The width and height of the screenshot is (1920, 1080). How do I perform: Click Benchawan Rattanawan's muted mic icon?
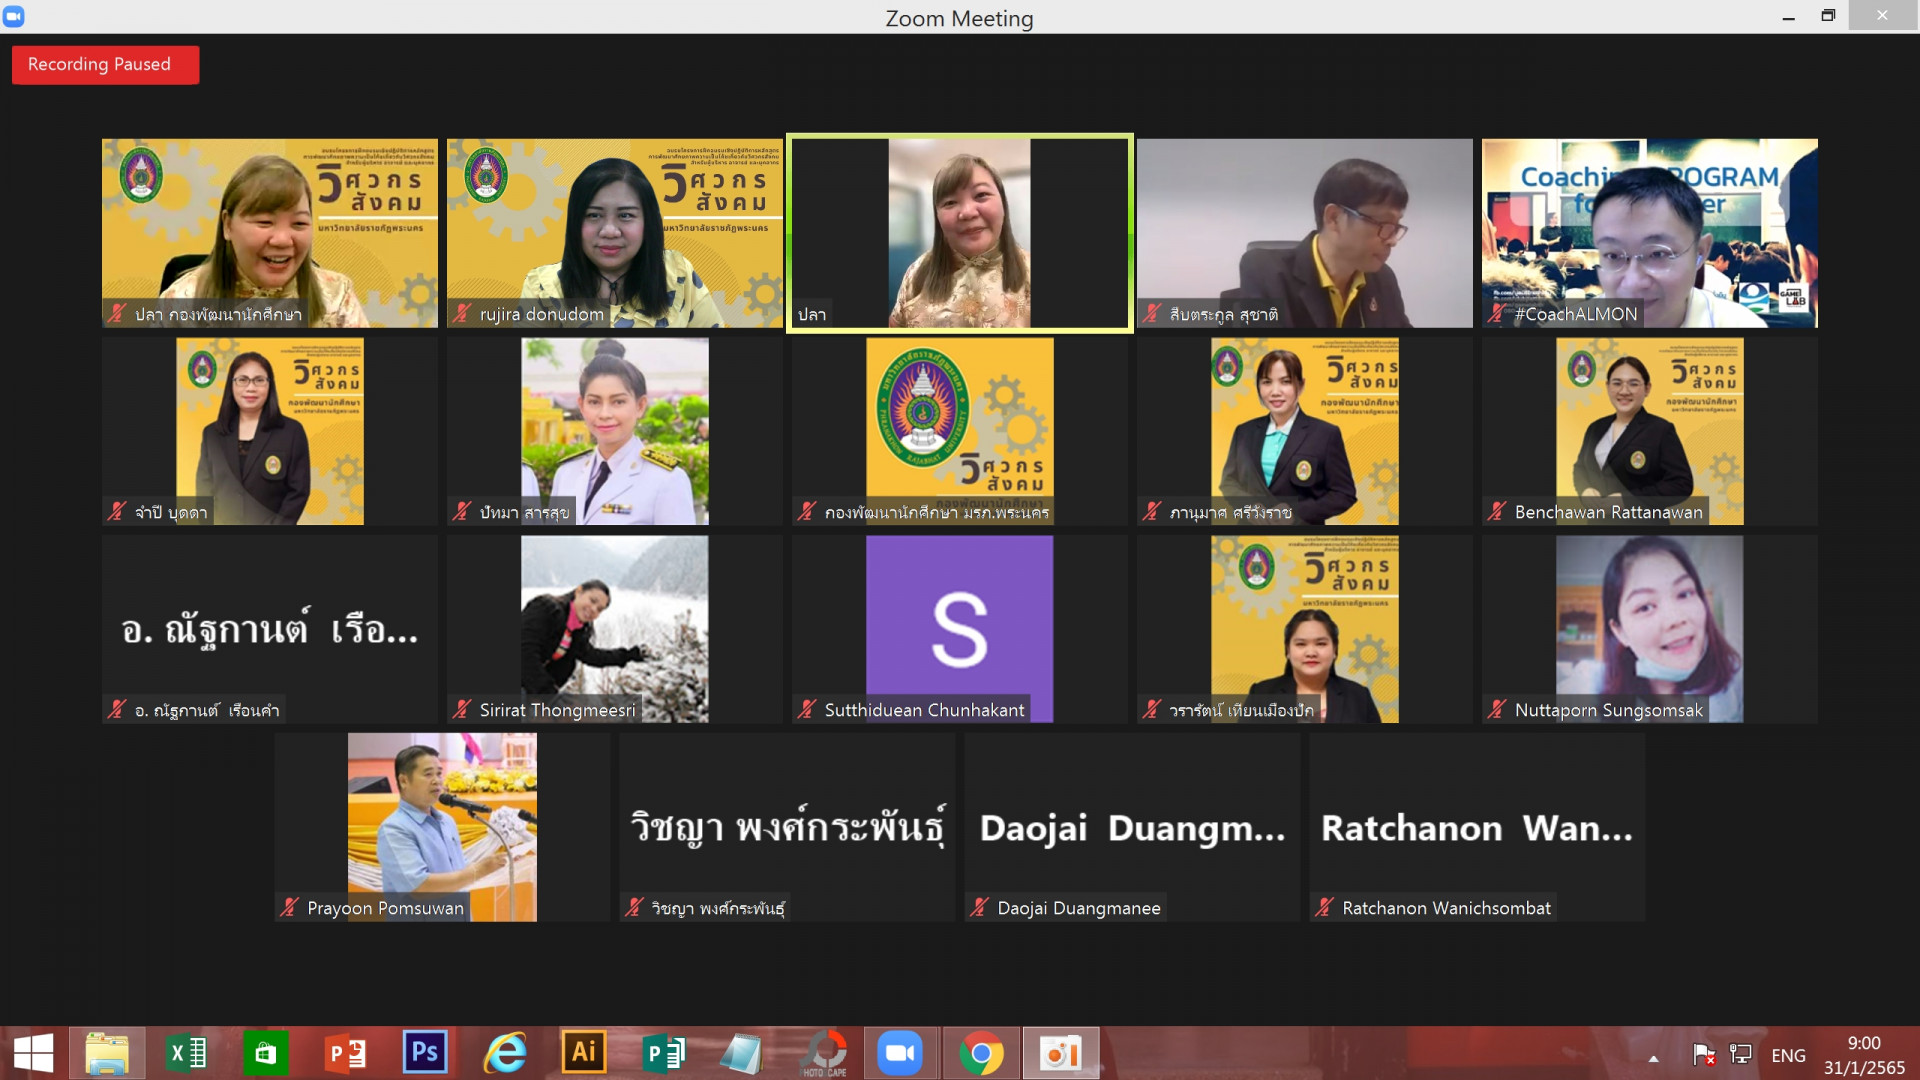point(1497,512)
